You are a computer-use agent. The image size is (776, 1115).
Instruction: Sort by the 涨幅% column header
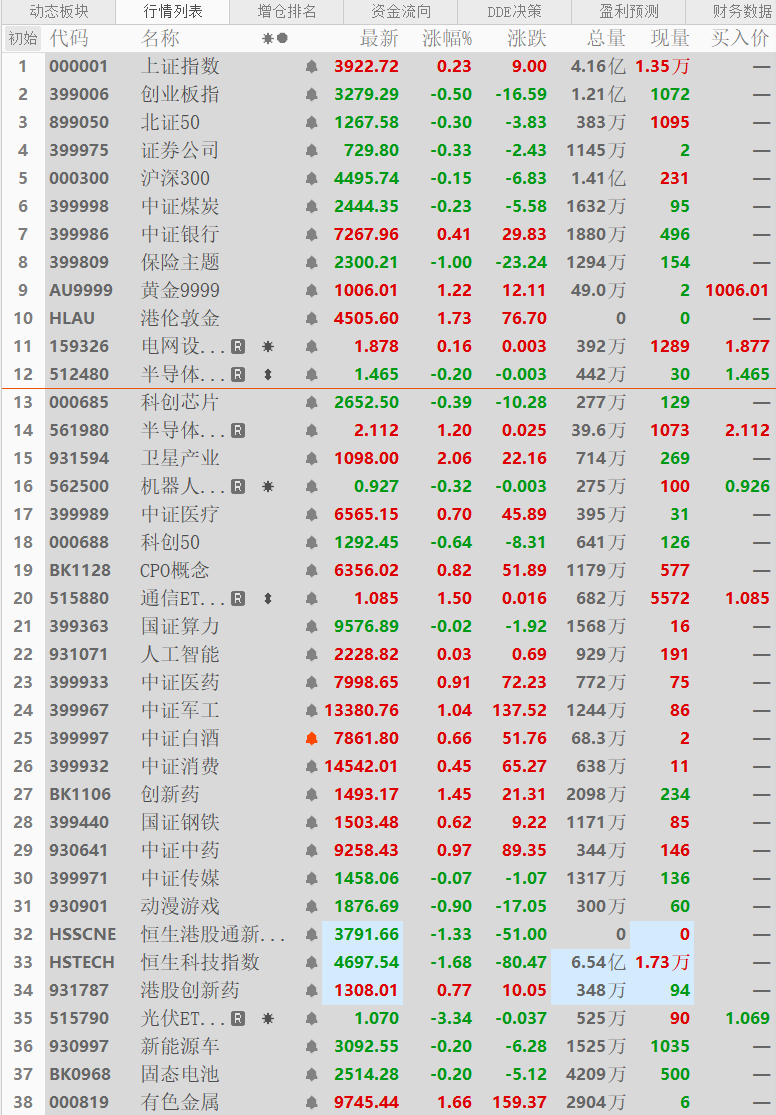pyautogui.click(x=447, y=38)
